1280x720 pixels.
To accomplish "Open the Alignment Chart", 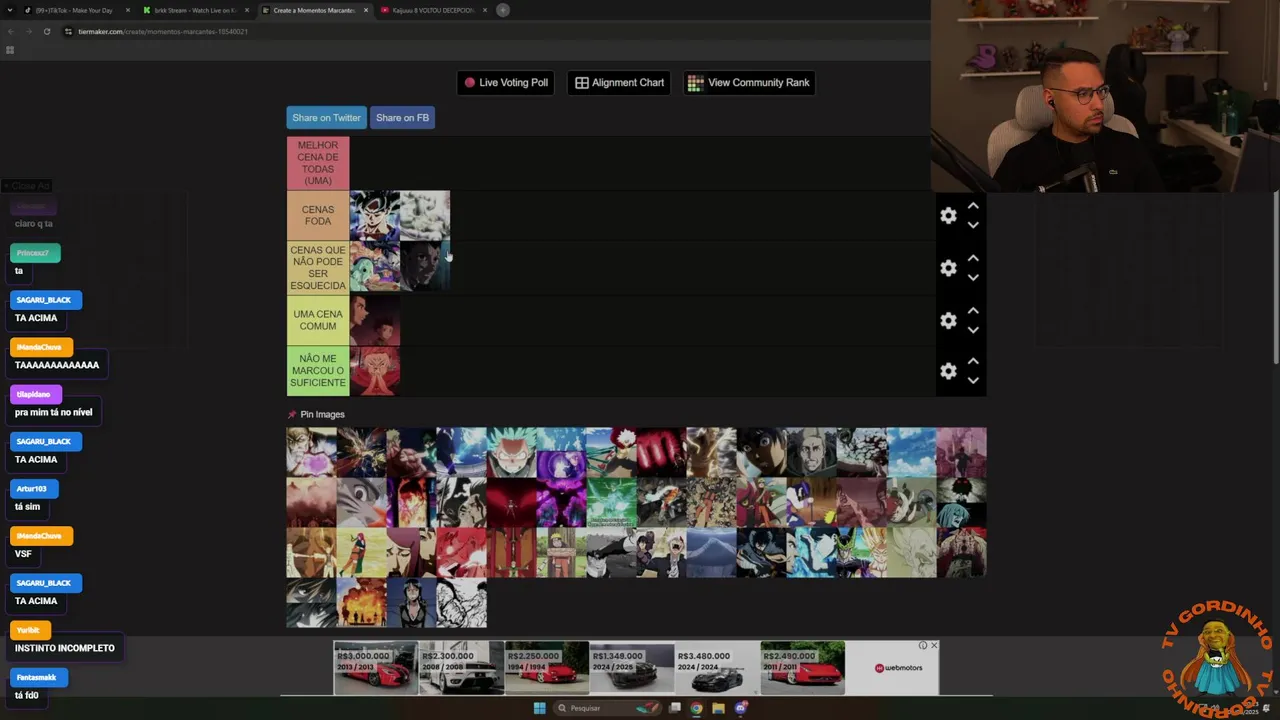I will tap(620, 83).
